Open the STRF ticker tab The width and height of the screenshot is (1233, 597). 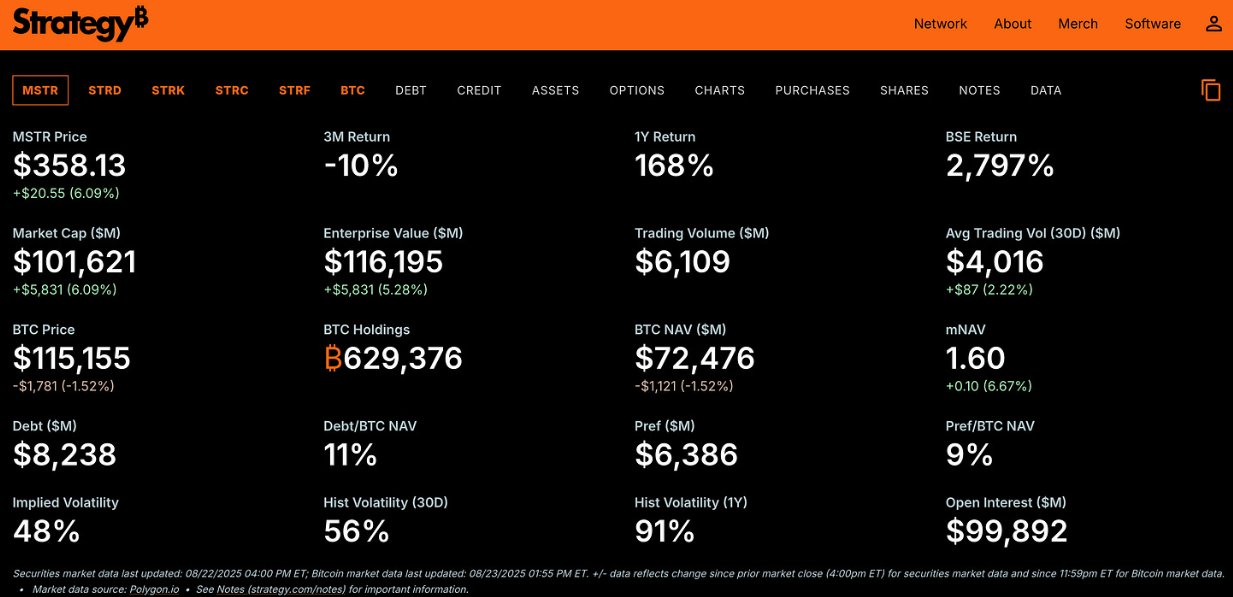(295, 90)
